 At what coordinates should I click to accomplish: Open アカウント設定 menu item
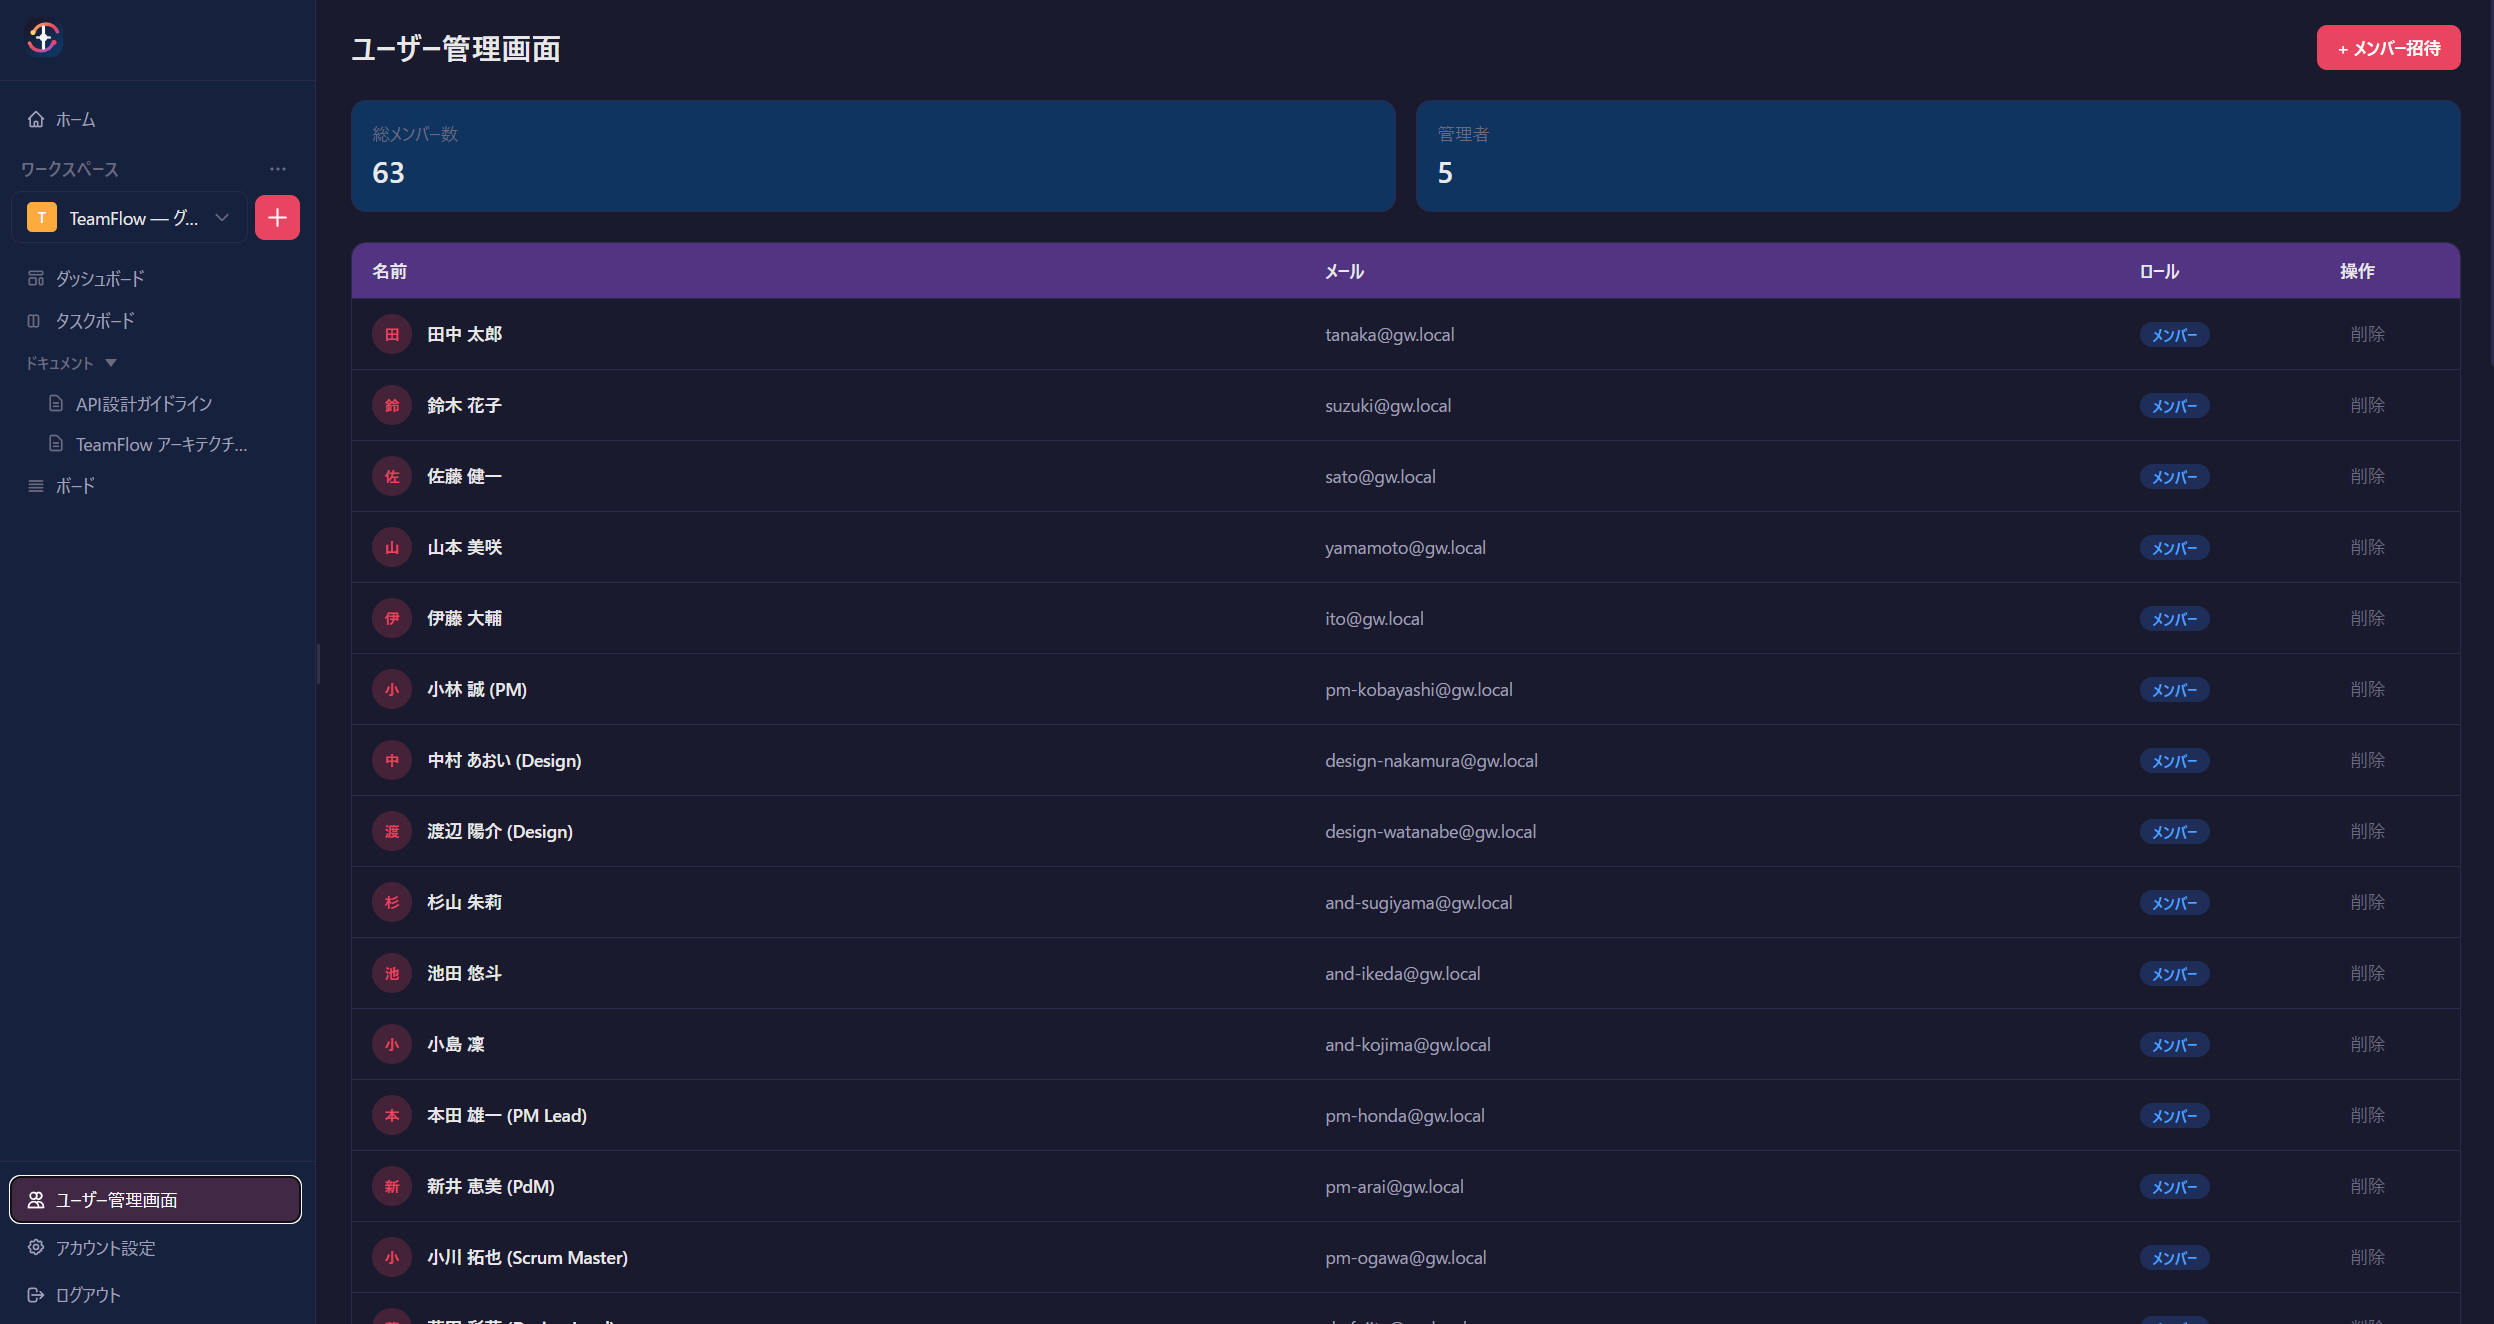(158, 1247)
